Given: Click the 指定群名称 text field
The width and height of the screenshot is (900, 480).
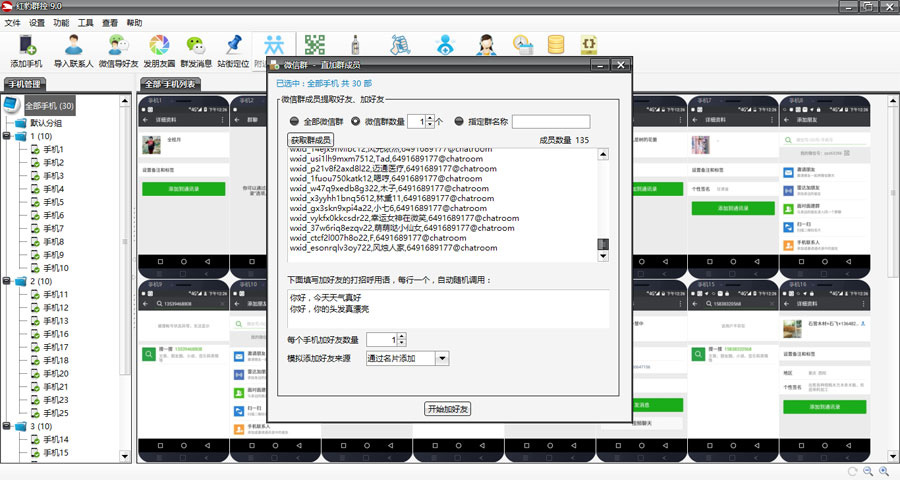Looking at the screenshot, I should 551,122.
